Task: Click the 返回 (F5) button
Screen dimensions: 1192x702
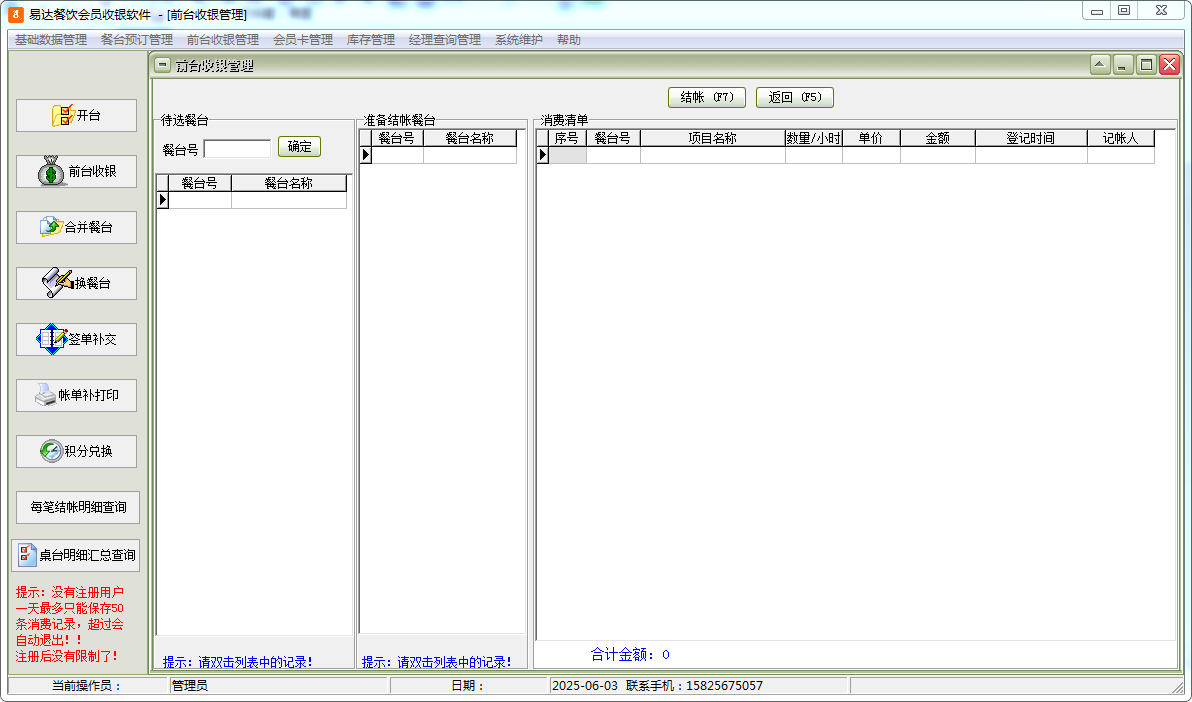Action: click(x=794, y=97)
